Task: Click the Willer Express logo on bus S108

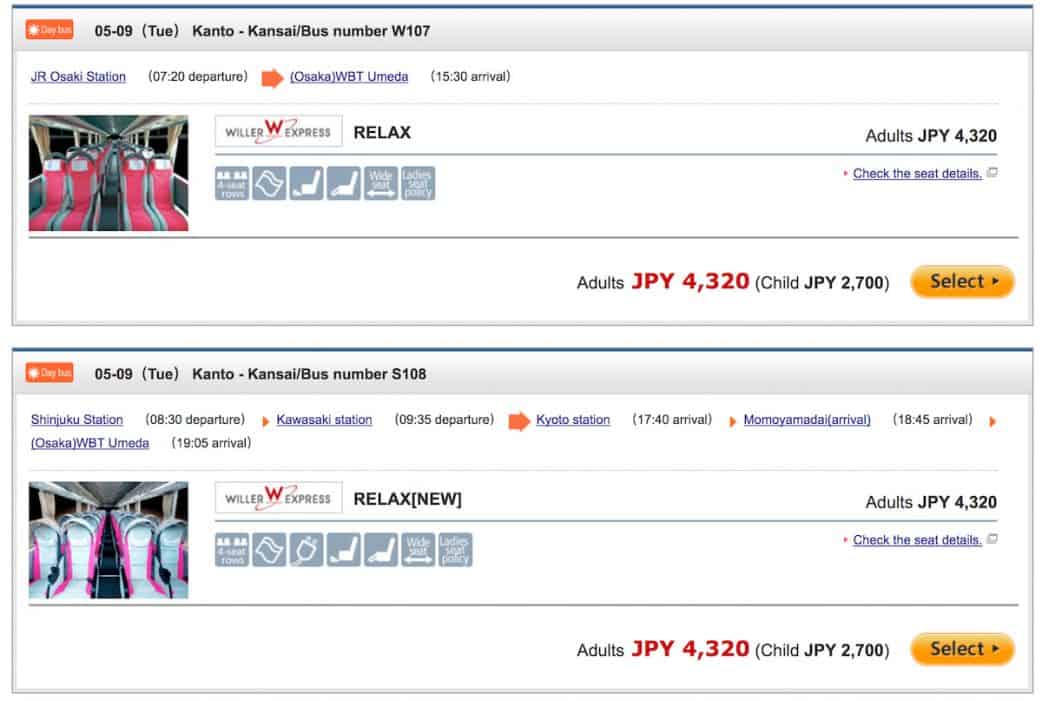Action: click(x=278, y=498)
